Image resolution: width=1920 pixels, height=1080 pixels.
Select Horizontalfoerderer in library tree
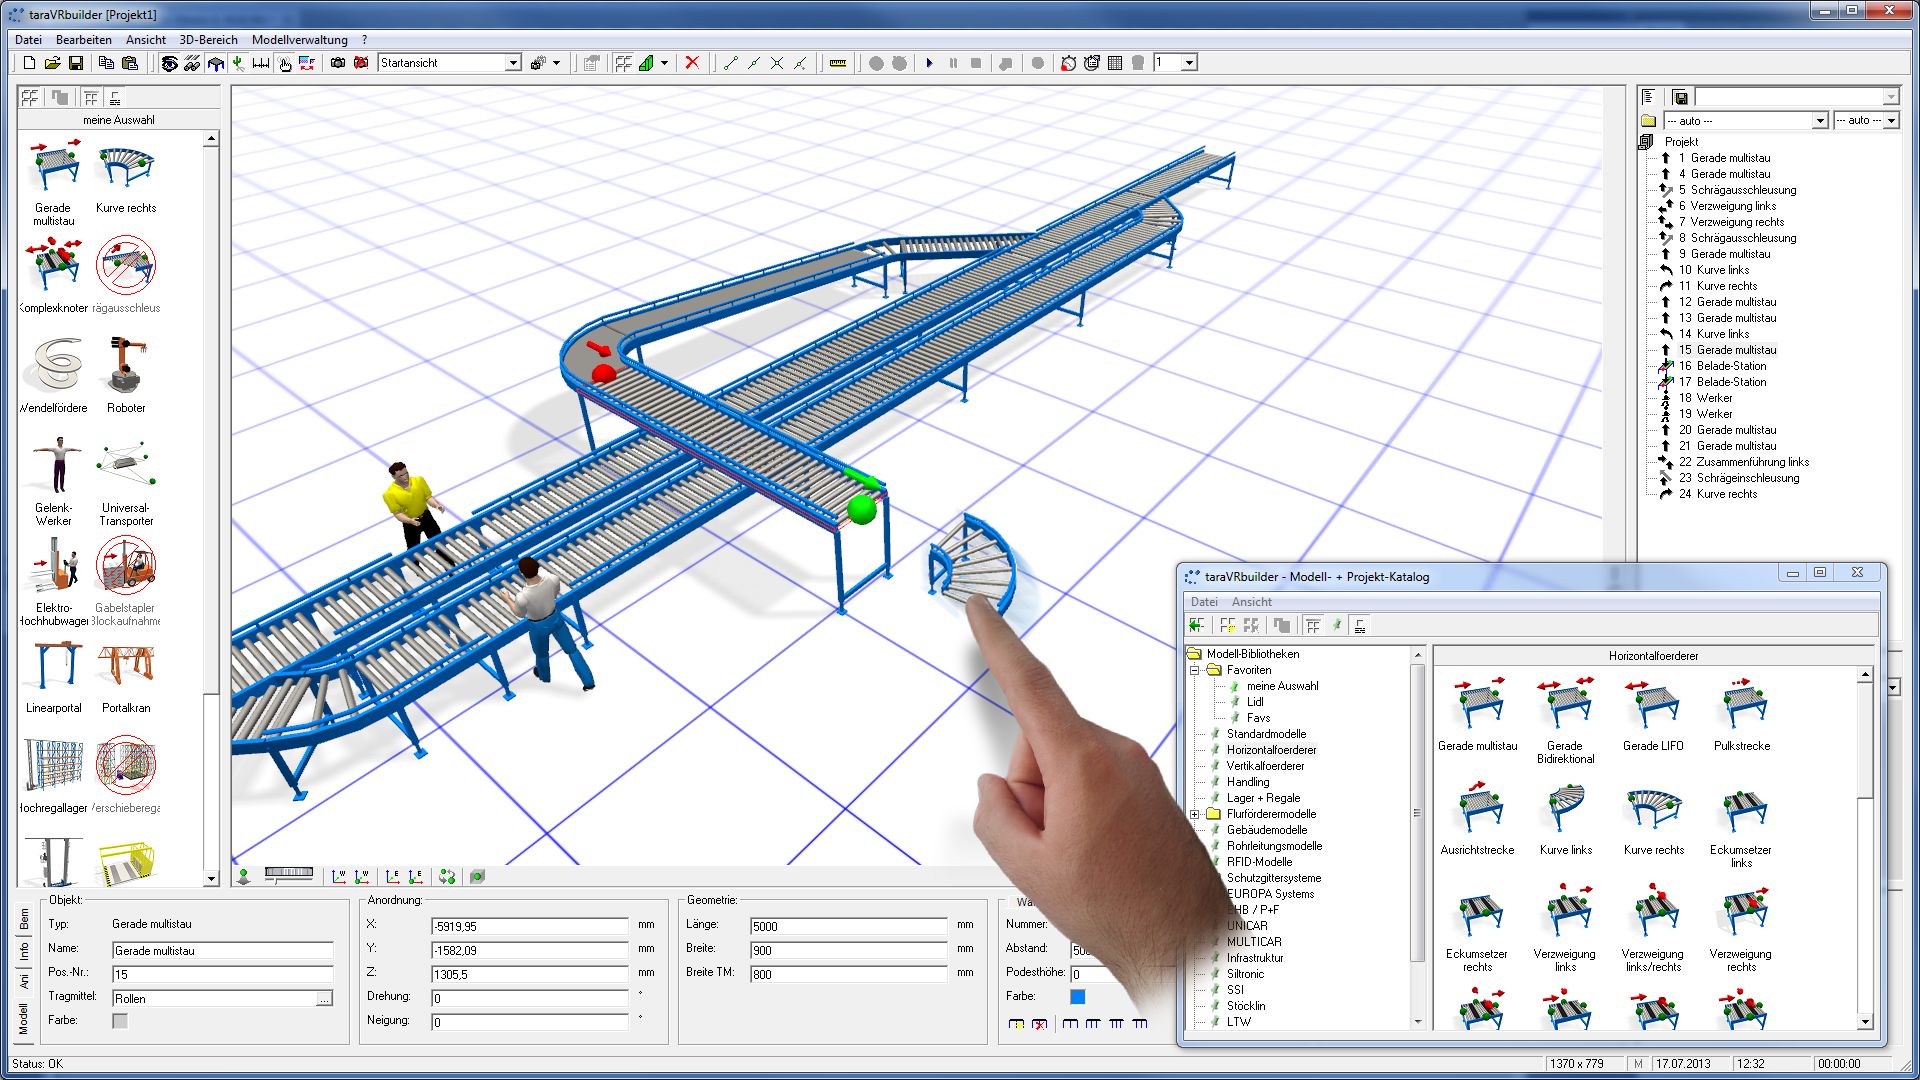[1271, 750]
